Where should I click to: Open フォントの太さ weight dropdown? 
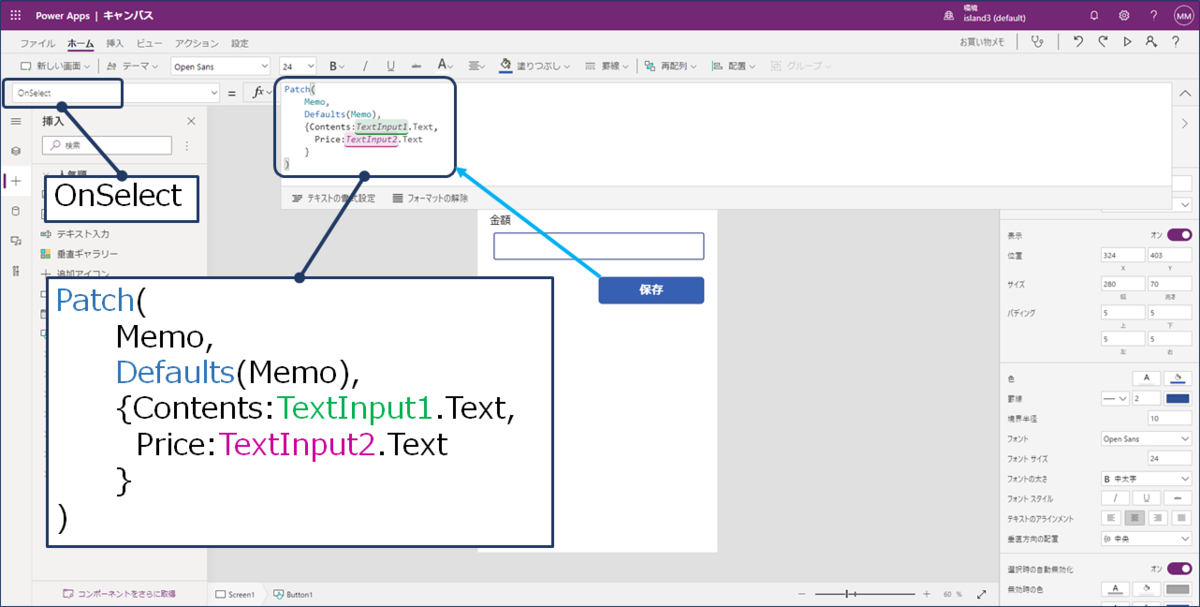coord(1146,479)
